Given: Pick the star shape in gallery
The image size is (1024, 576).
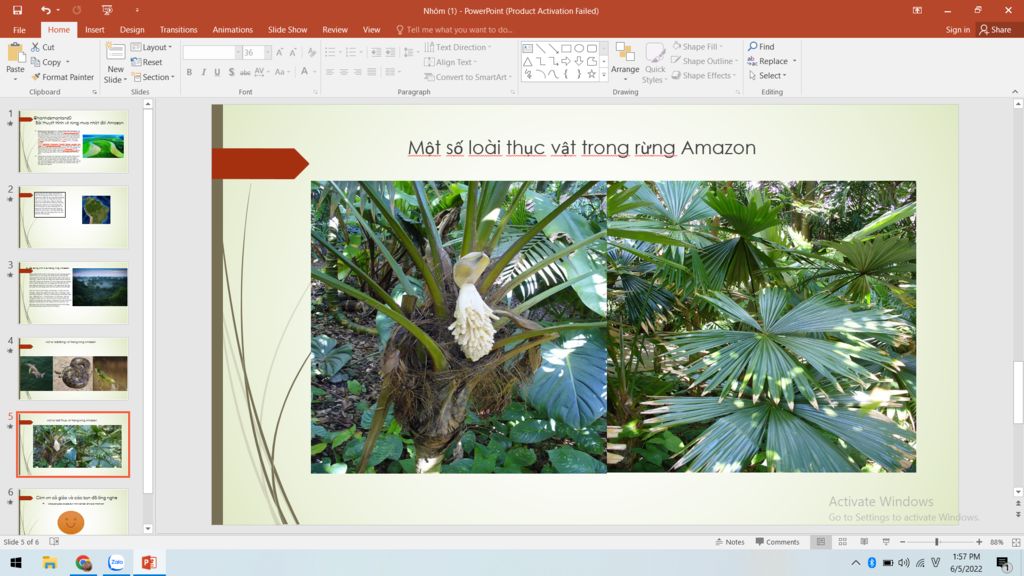Looking at the screenshot, I should pos(592,74).
